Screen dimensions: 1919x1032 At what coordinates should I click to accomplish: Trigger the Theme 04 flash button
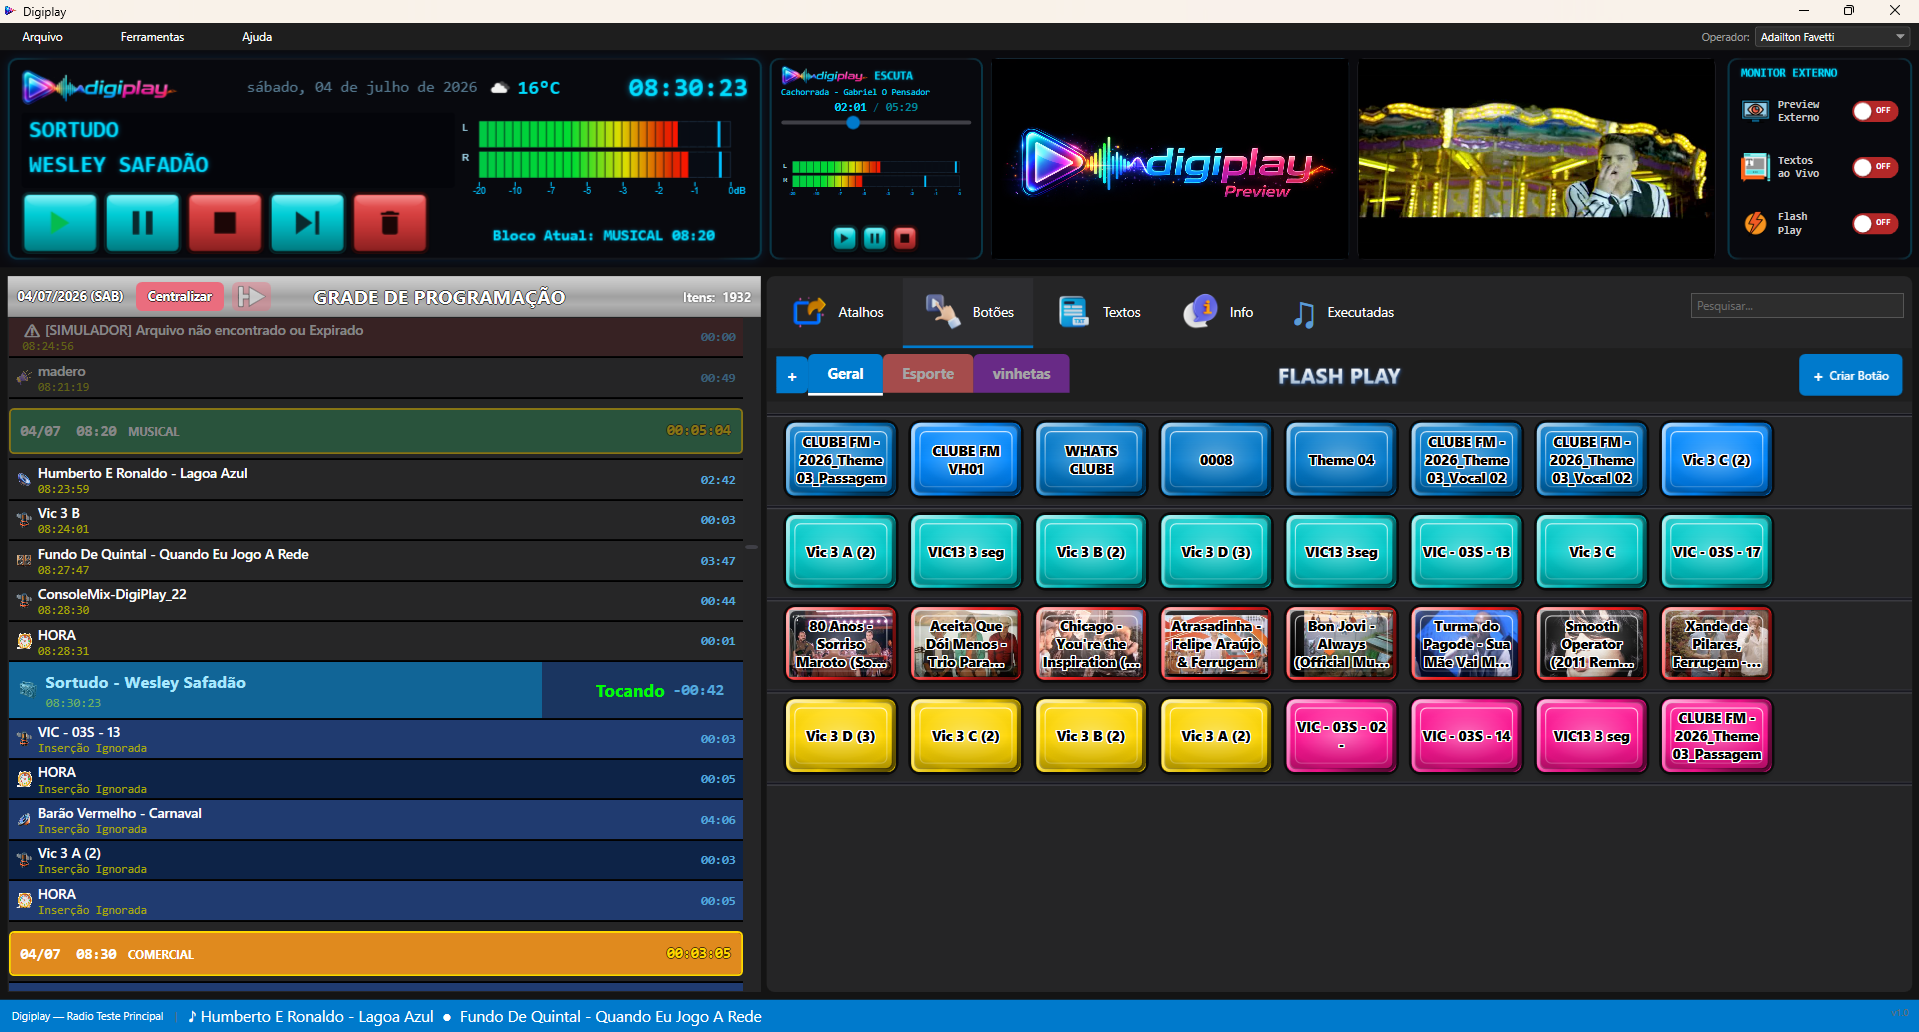click(x=1341, y=460)
